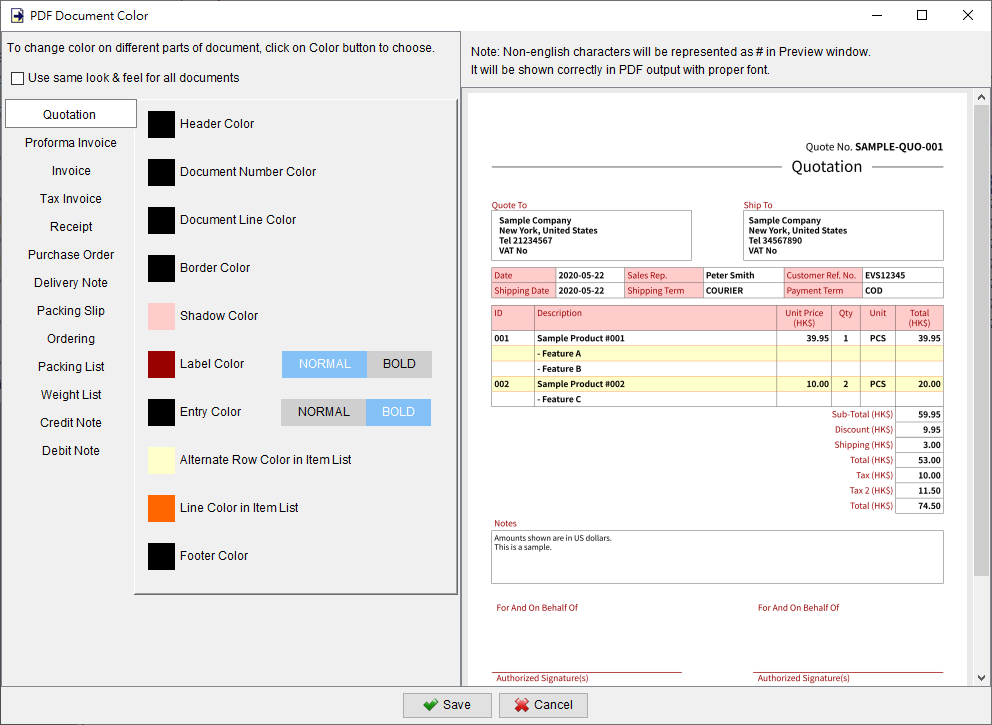Edit the Alternate Row Color swatch
The width and height of the screenshot is (992, 725).
tap(161, 460)
